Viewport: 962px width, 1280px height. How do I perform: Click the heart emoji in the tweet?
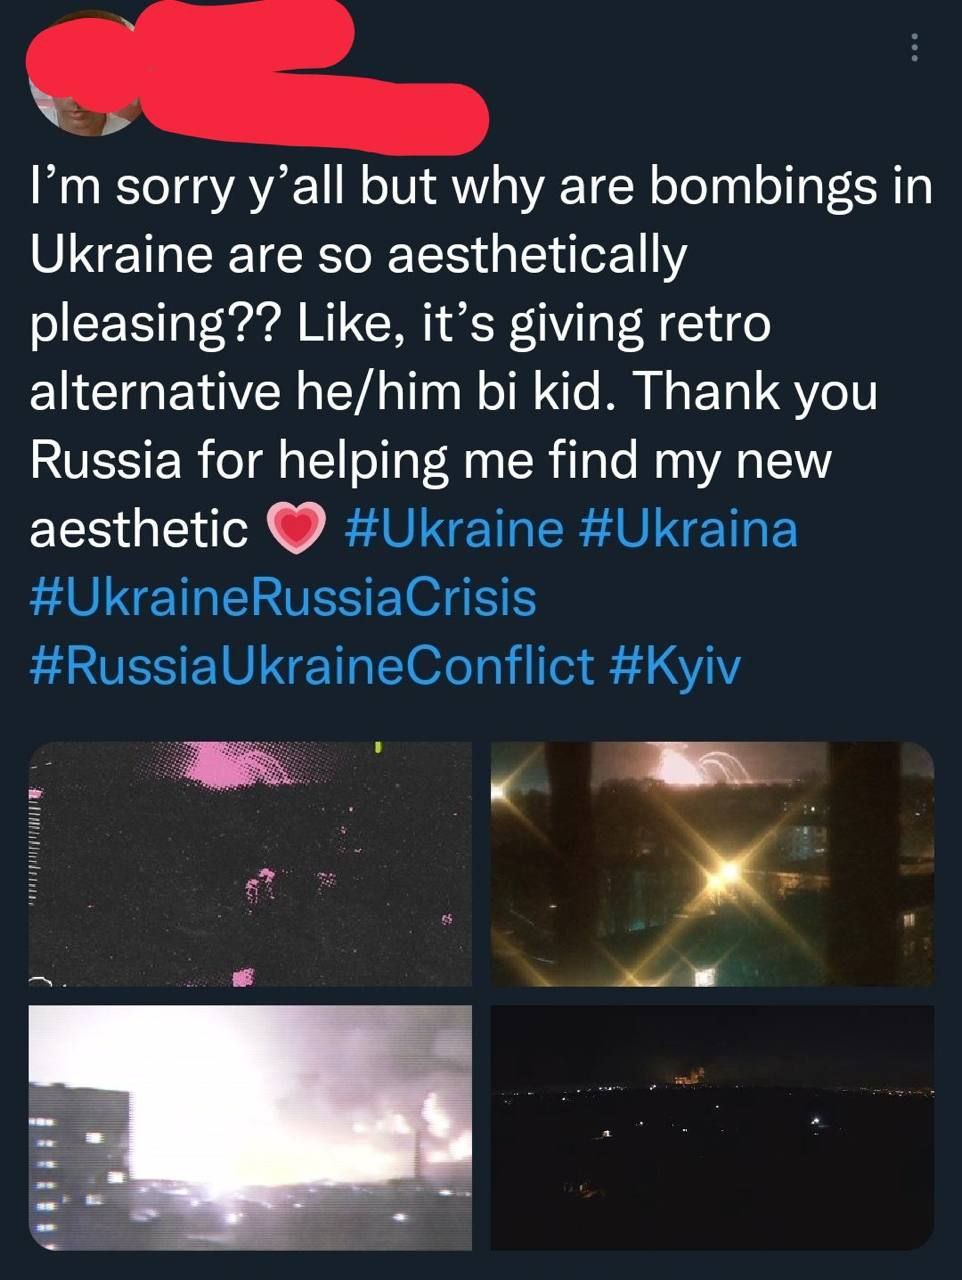coord(297,528)
